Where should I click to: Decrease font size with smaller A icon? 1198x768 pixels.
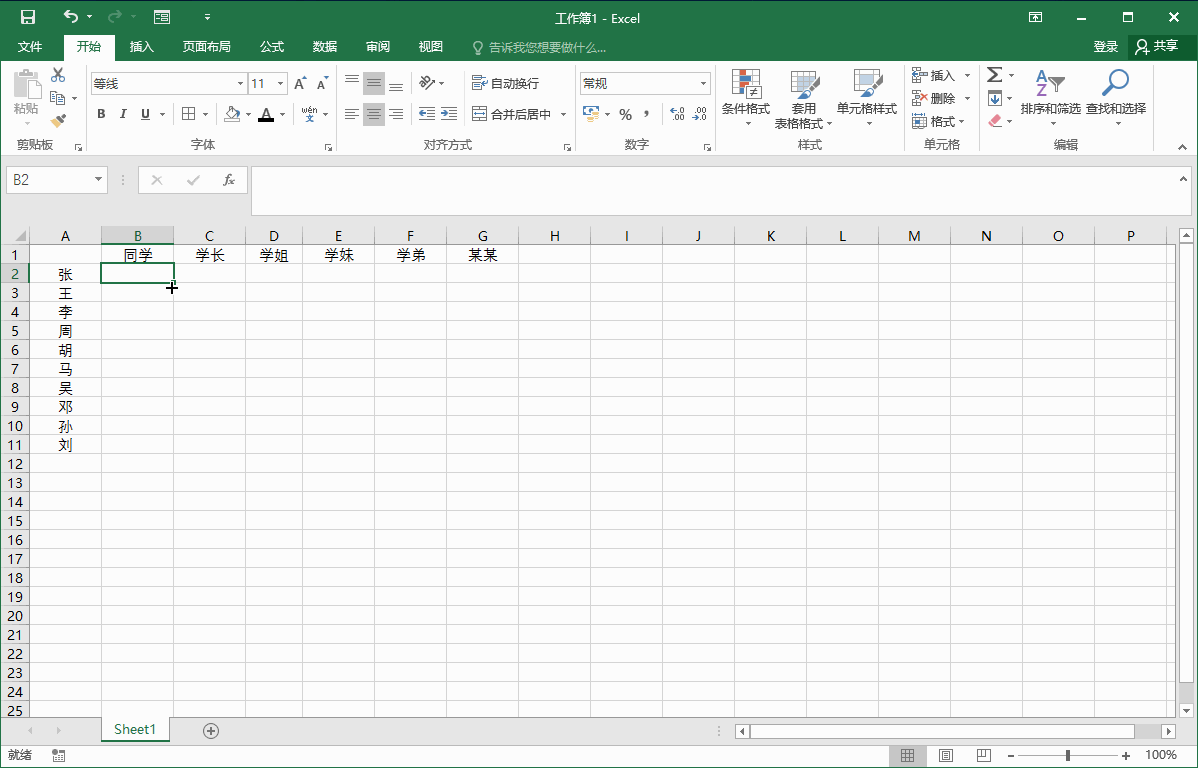click(x=322, y=83)
